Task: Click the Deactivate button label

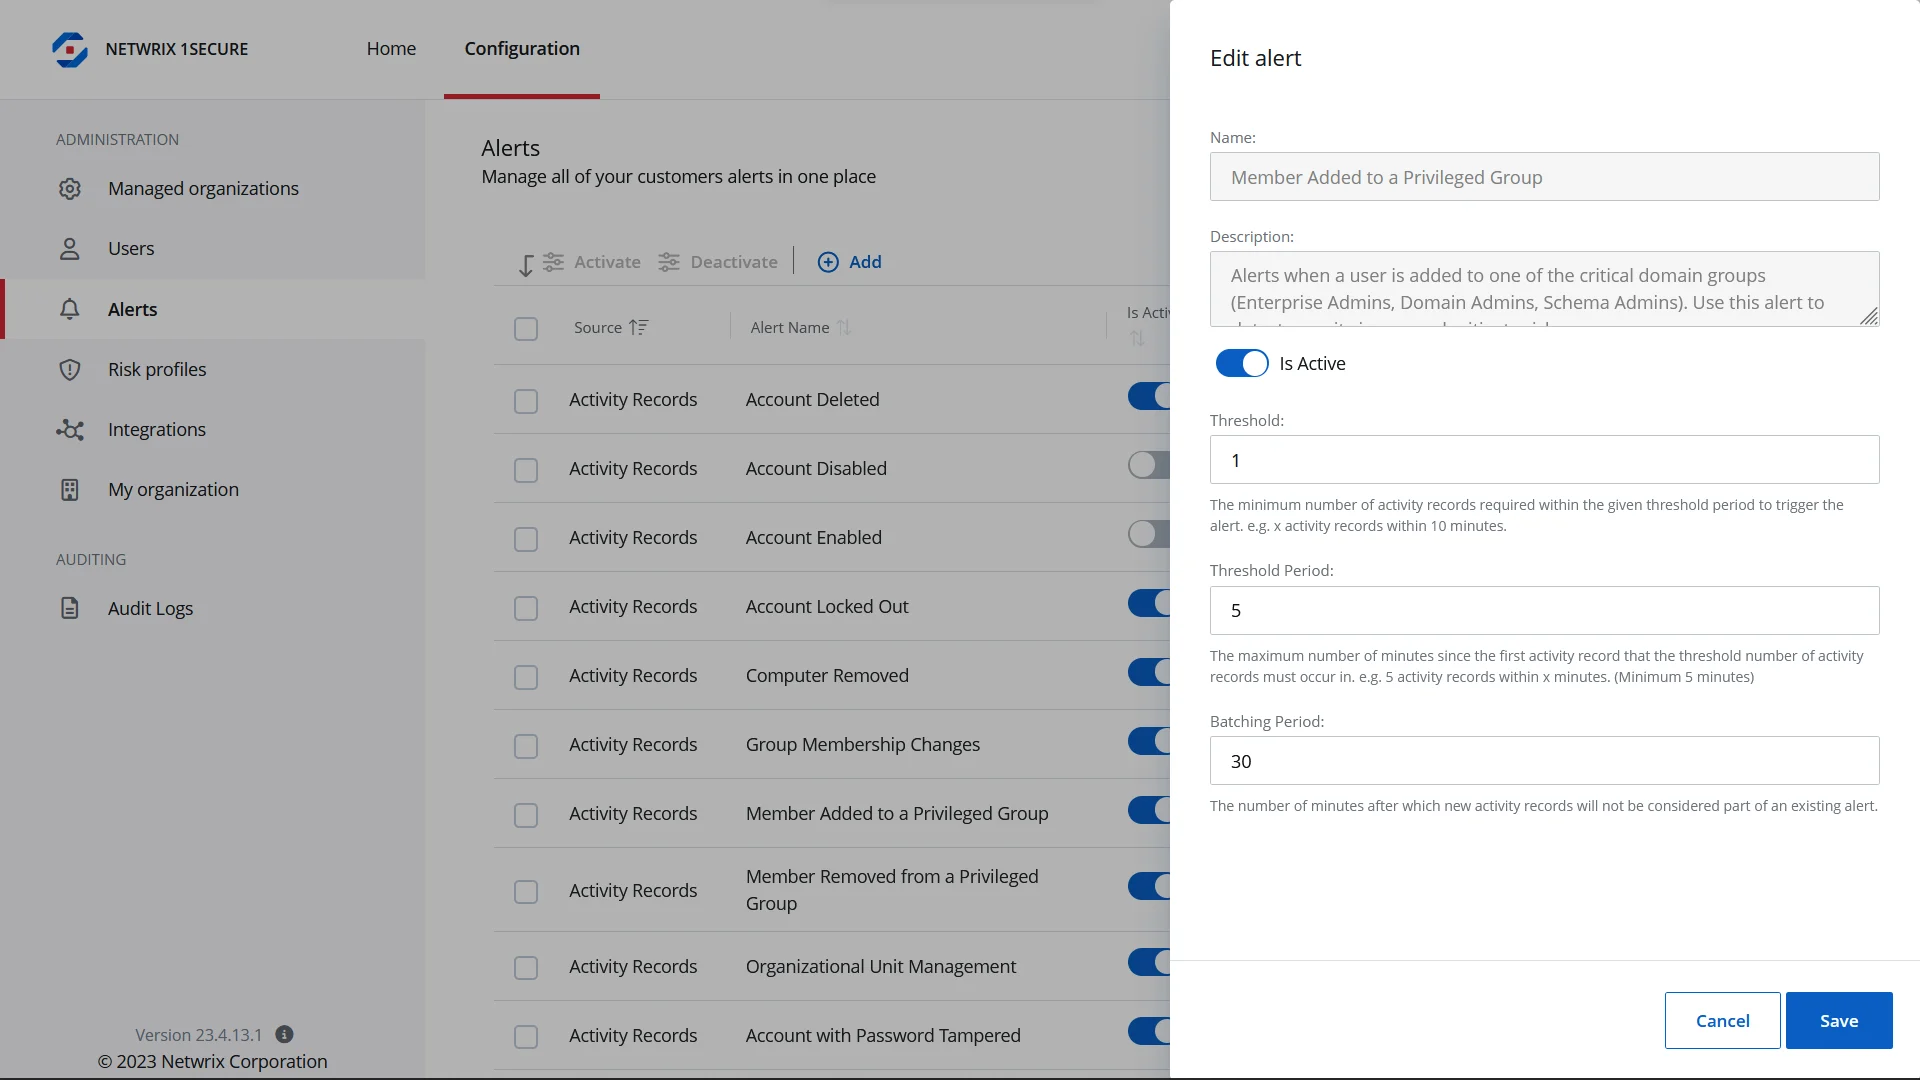Action: pos(734,262)
